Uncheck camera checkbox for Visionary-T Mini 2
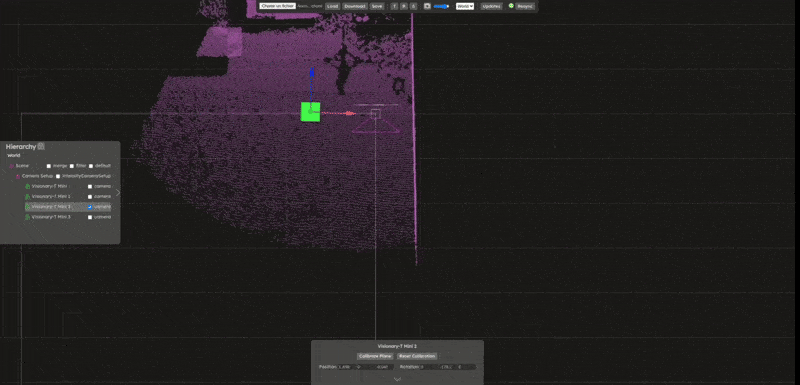This screenshot has height=385, width=800. (x=90, y=207)
